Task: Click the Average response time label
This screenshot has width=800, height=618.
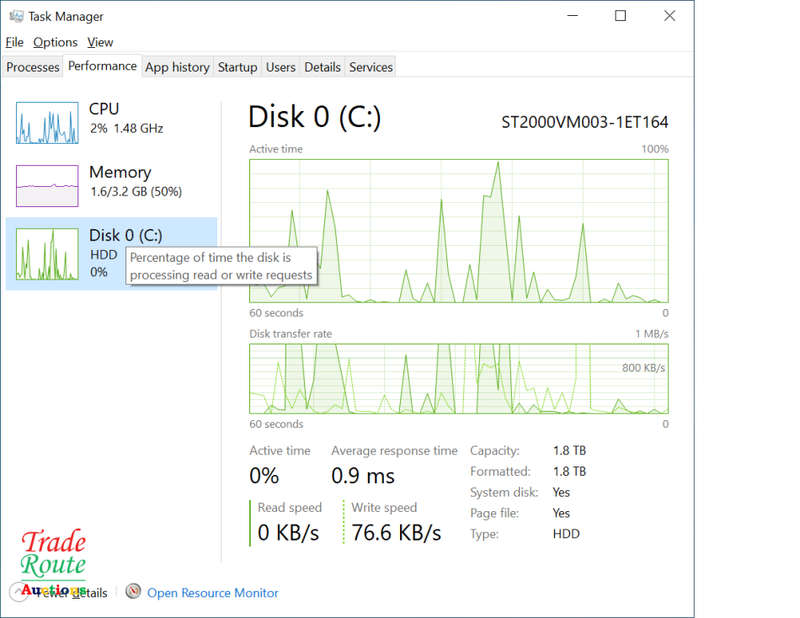Action: click(x=394, y=451)
